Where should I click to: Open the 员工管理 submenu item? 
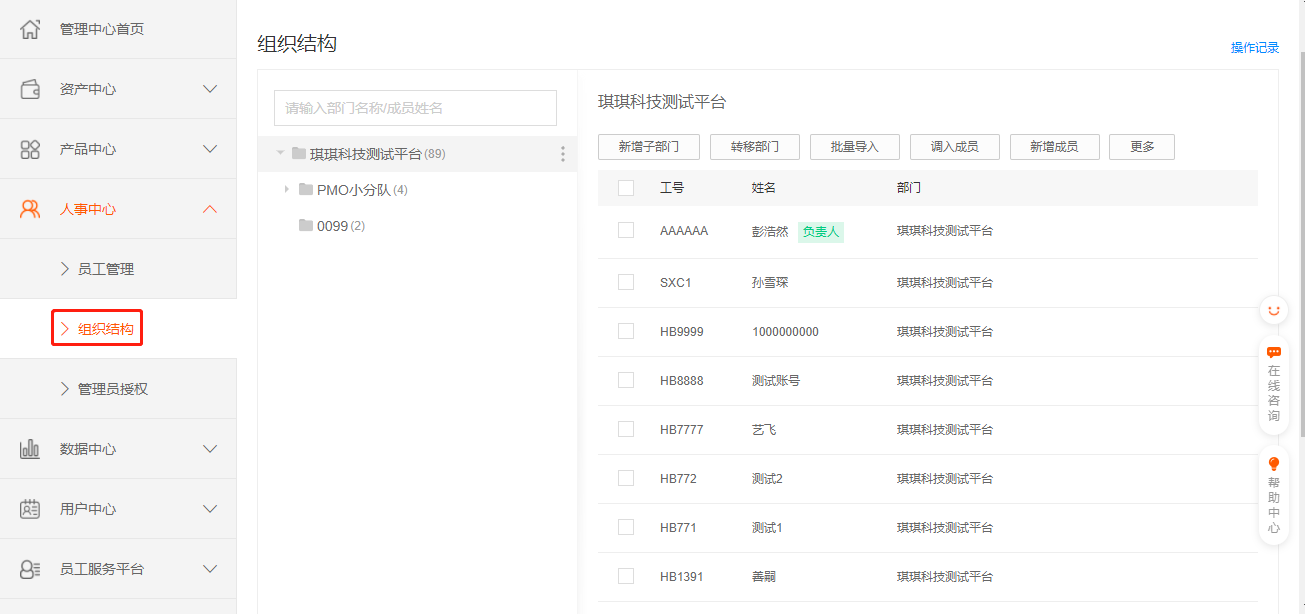pos(105,269)
